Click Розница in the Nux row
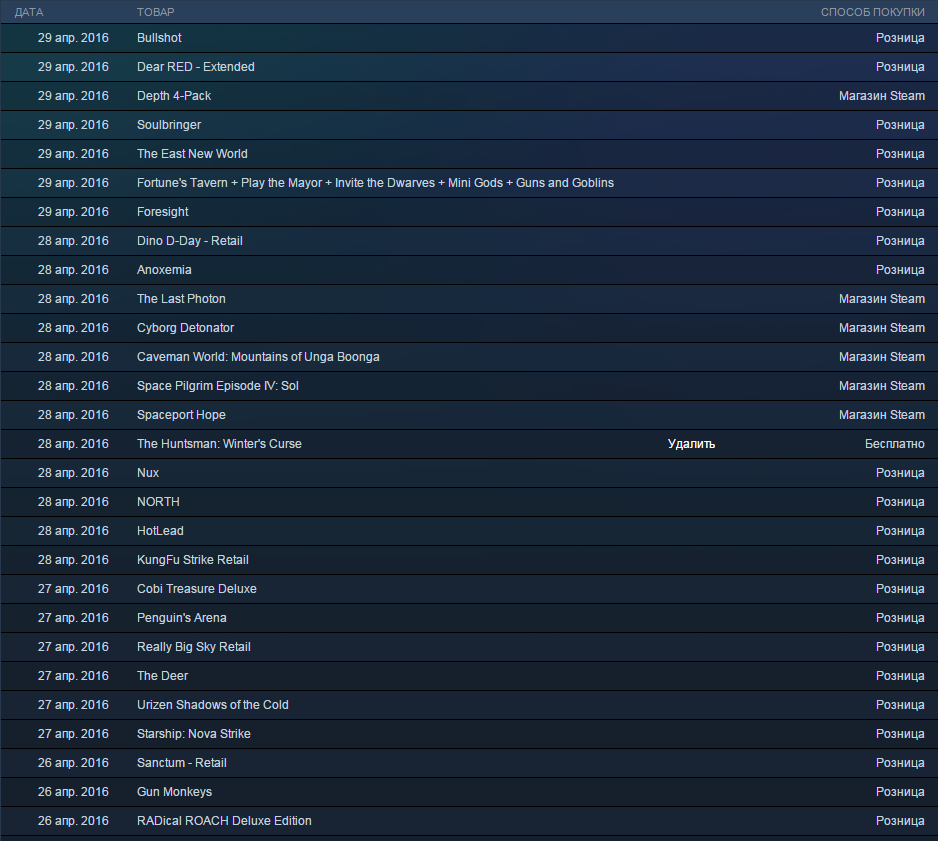The height and width of the screenshot is (841, 938). point(900,473)
